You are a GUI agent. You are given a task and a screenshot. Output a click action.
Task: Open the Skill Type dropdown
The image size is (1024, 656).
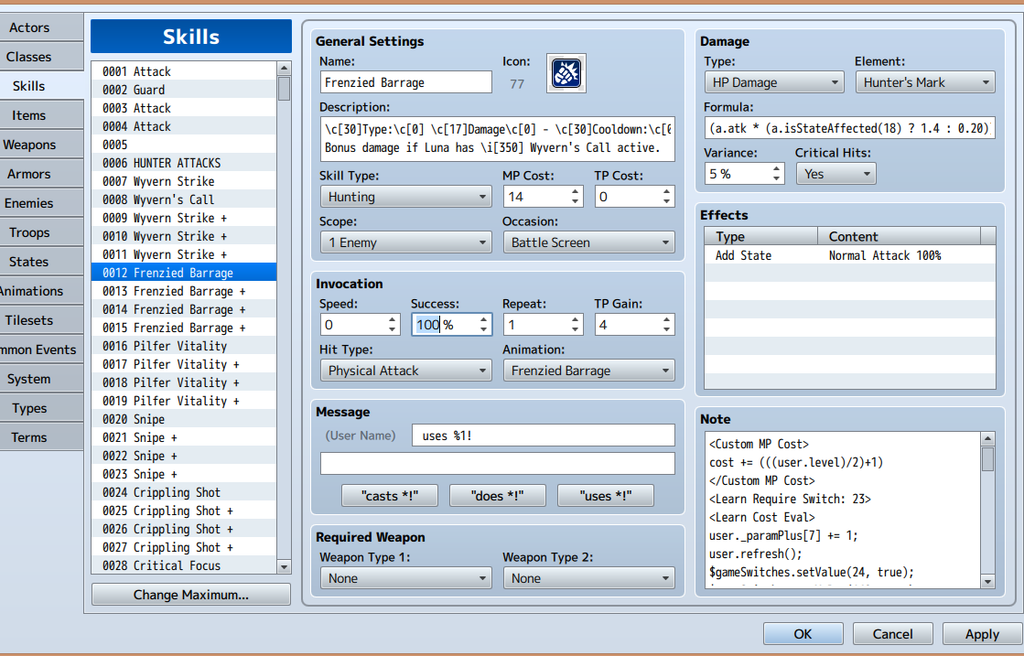[x=405, y=198]
